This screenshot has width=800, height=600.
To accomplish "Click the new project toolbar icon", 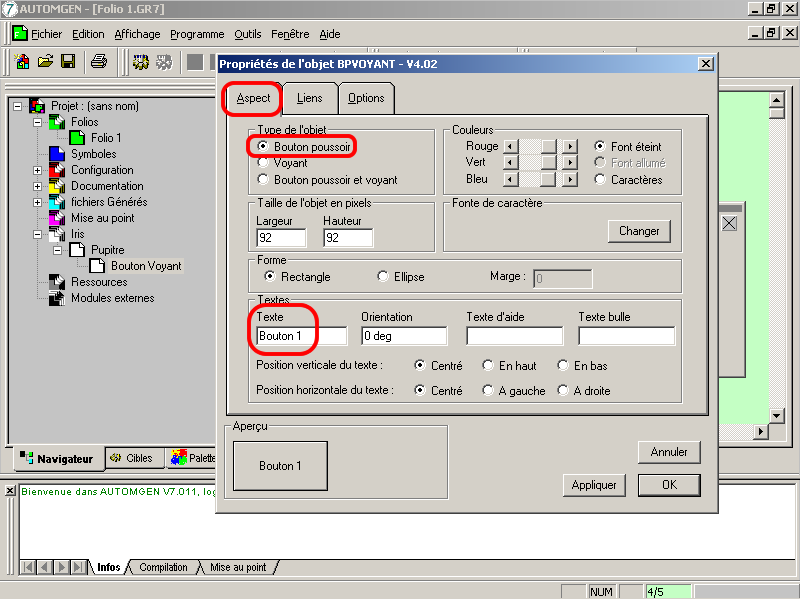I will (22, 62).
